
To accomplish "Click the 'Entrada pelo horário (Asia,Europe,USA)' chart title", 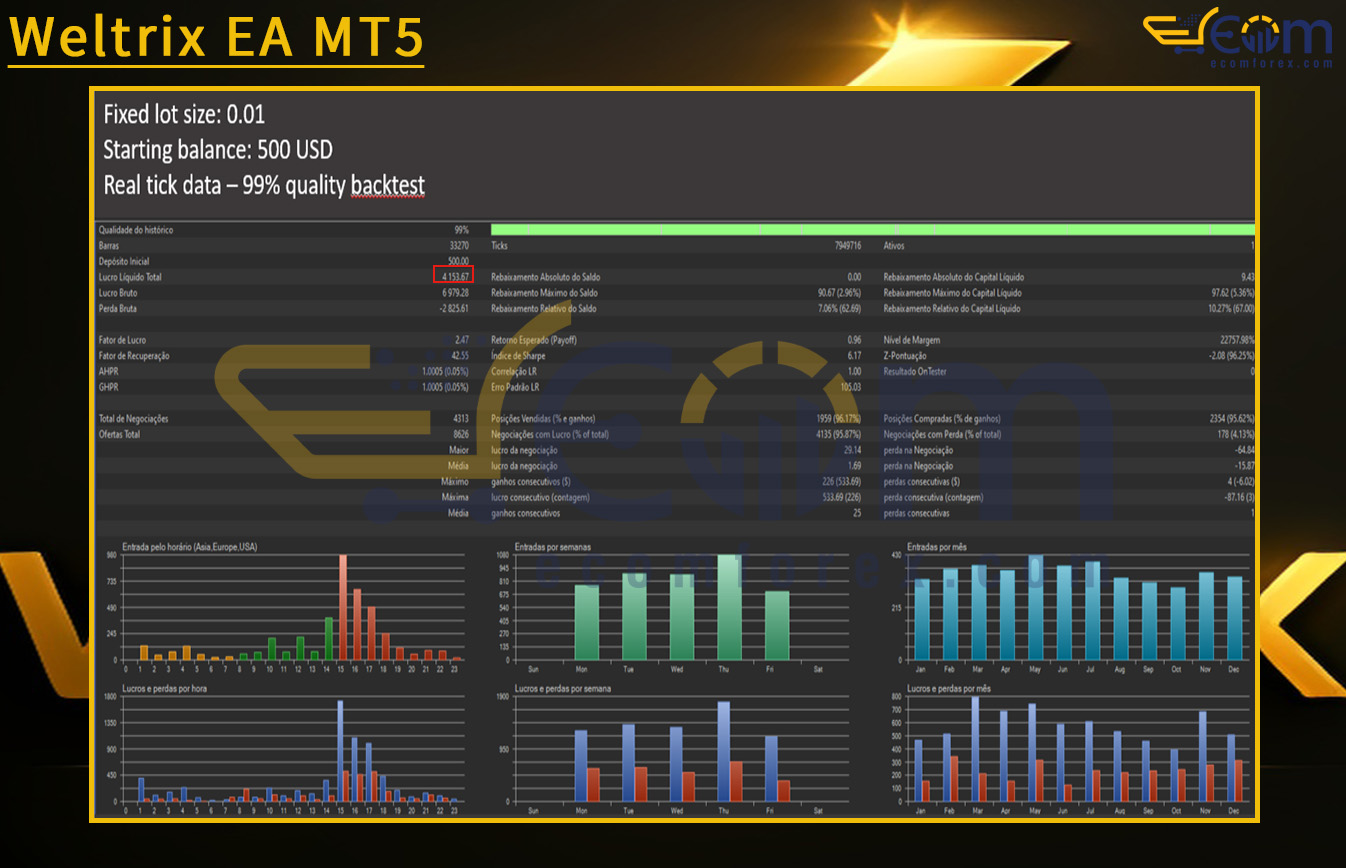I will tap(190, 547).
